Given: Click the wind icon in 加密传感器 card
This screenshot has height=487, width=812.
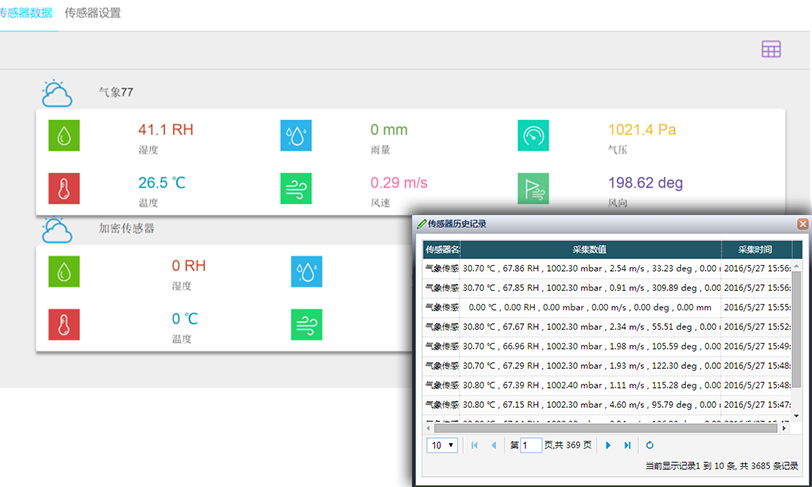Looking at the screenshot, I should pos(306,324).
